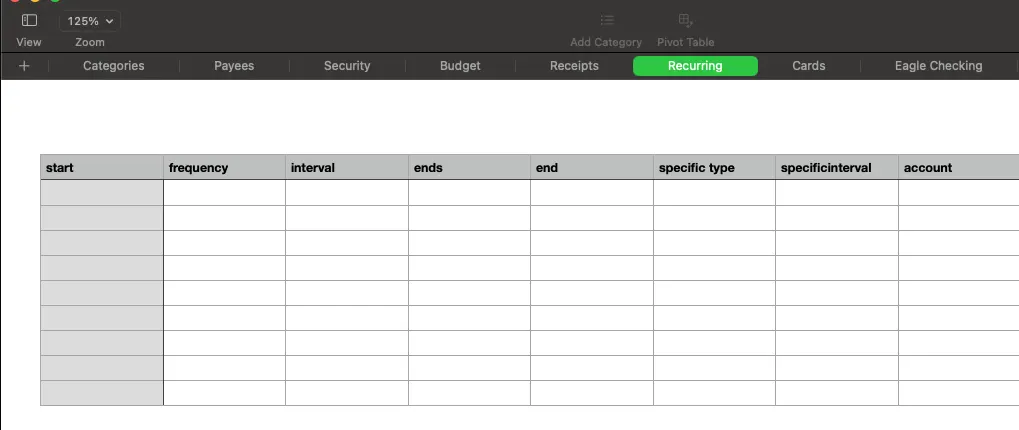Go to the Receipts sheet tab
This screenshot has width=1019, height=430.
(574, 66)
